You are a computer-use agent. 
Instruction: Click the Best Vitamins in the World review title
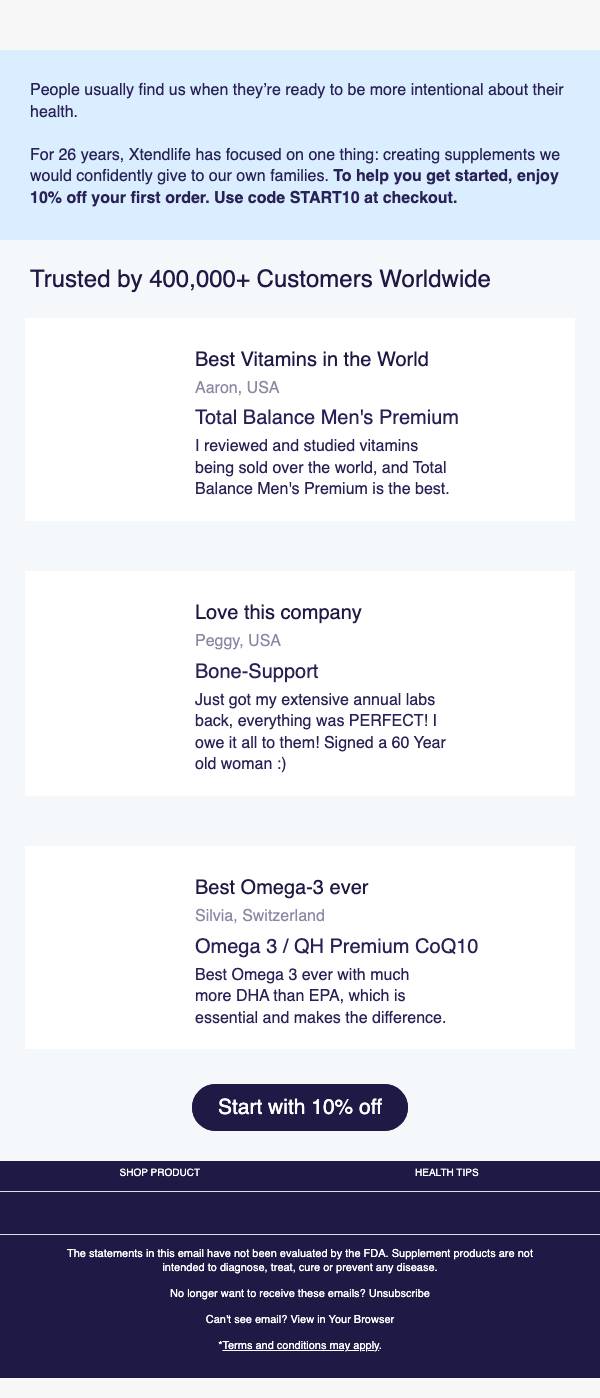312,359
